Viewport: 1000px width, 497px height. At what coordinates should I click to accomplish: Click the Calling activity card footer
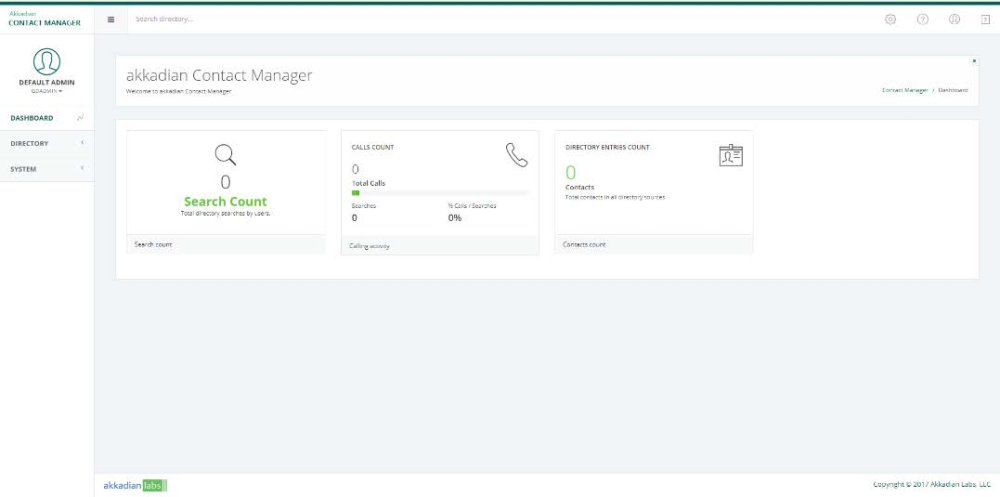(440, 246)
